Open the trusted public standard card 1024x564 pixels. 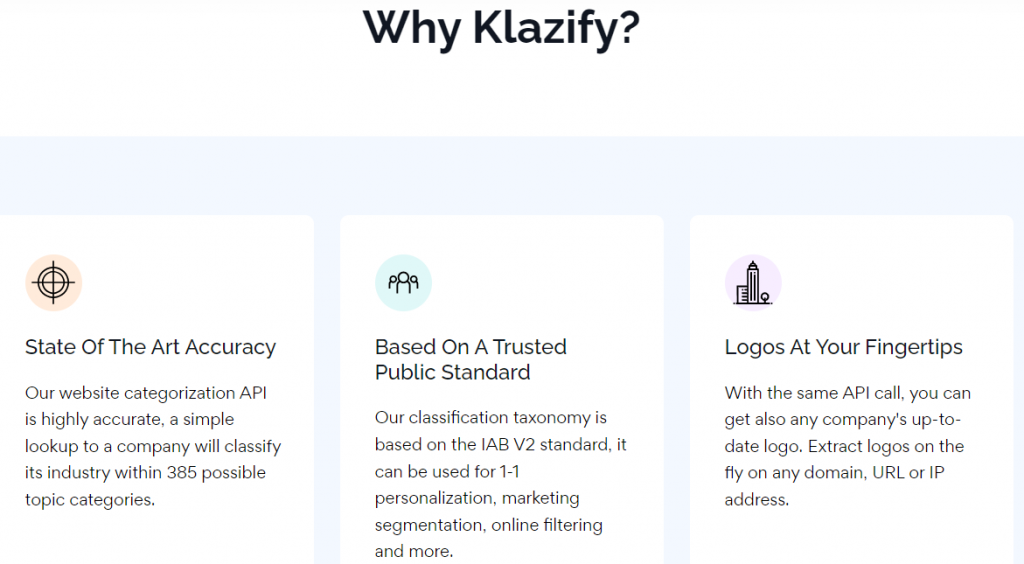point(502,390)
